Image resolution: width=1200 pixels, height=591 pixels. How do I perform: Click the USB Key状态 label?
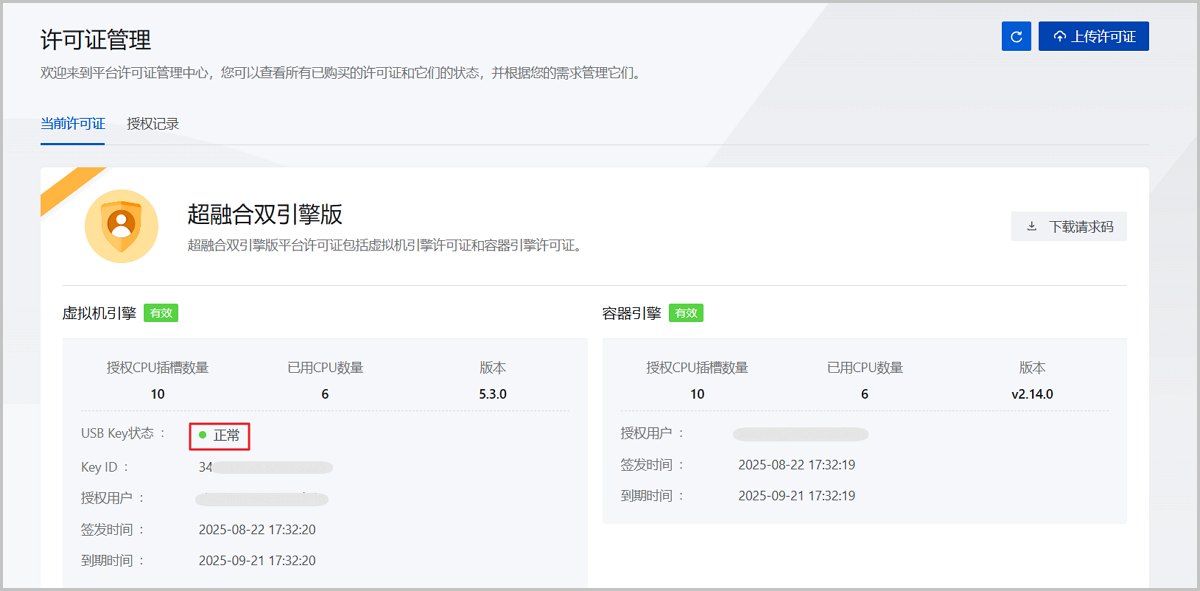(x=124, y=434)
